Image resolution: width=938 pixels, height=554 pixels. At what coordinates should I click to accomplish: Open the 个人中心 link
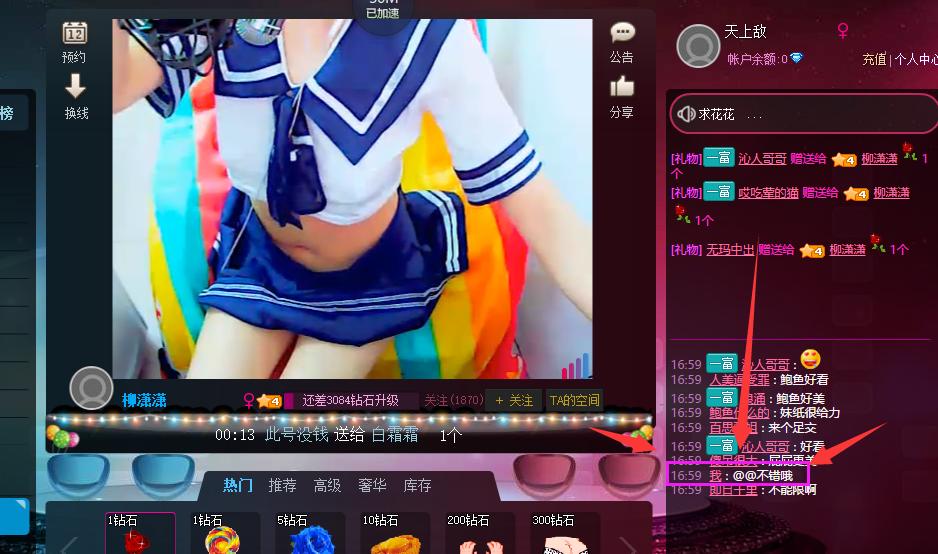(x=916, y=59)
